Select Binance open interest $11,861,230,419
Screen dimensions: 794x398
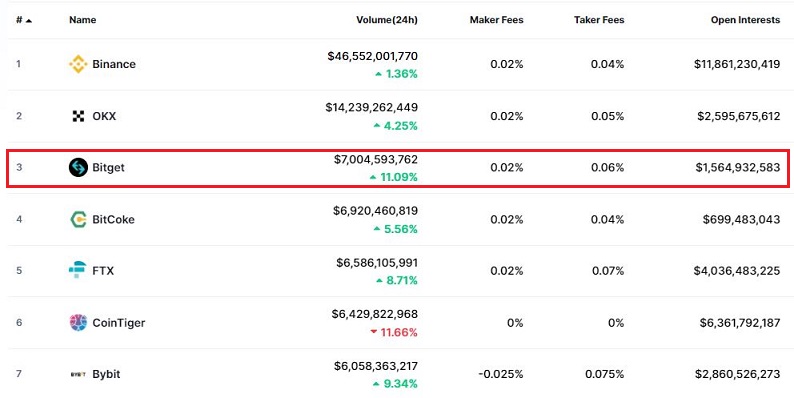(737, 64)
